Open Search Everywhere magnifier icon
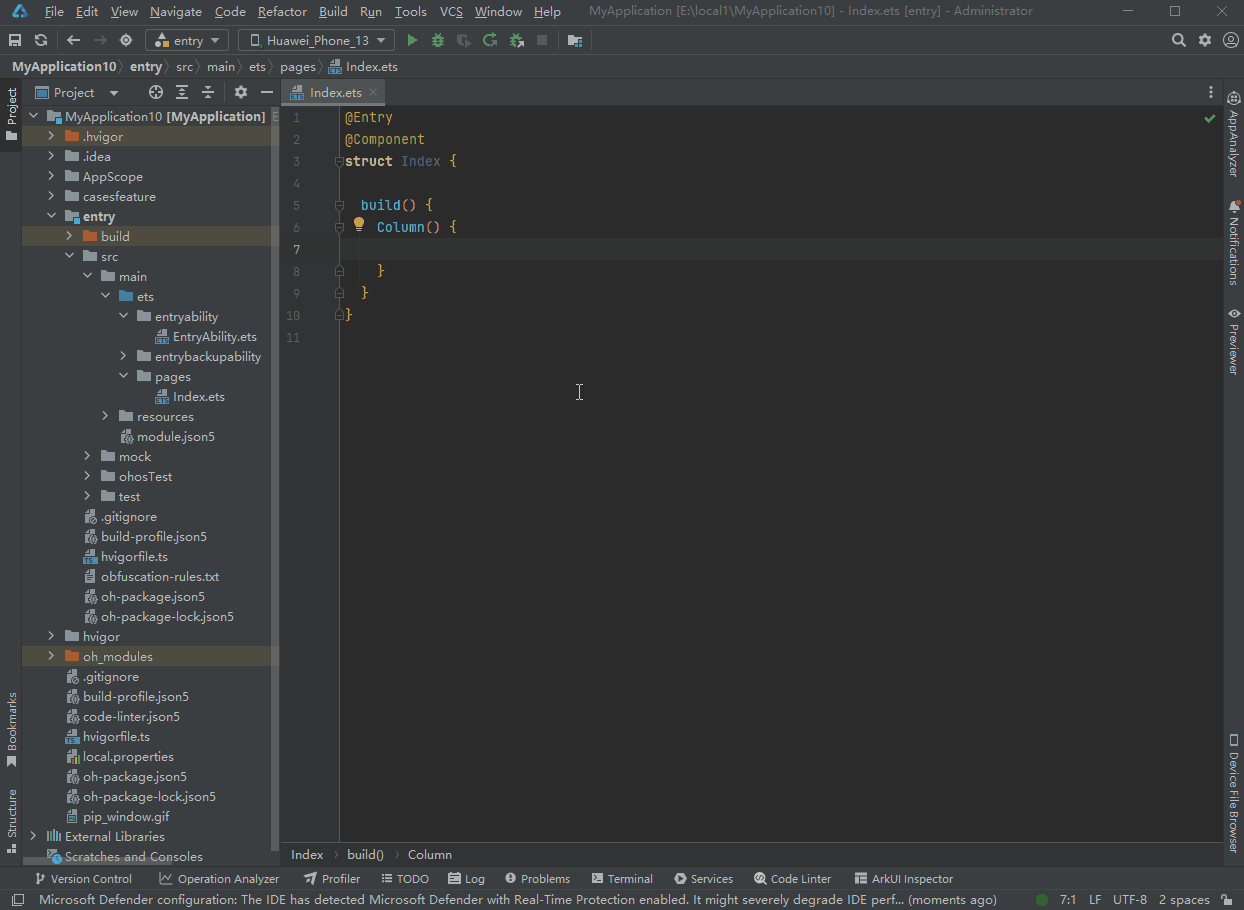Screen dimensions: 1244x910 tap(1179, 40)
